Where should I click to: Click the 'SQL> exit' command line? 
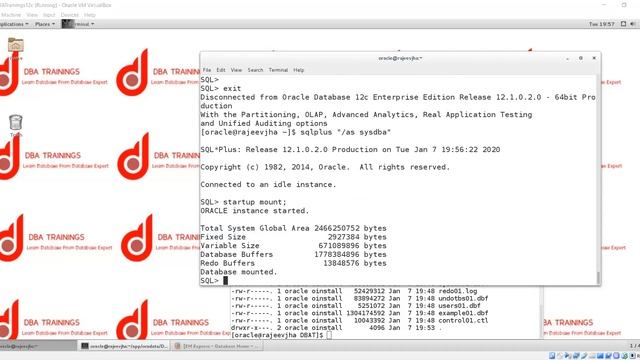221,89
